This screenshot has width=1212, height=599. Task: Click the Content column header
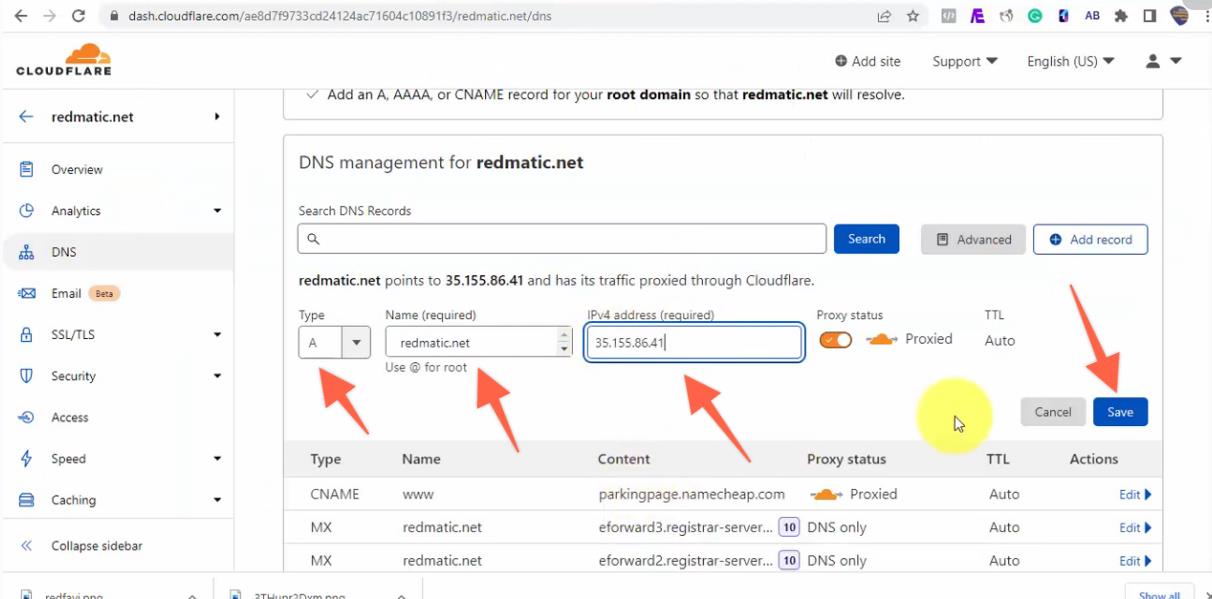[624, 459]
